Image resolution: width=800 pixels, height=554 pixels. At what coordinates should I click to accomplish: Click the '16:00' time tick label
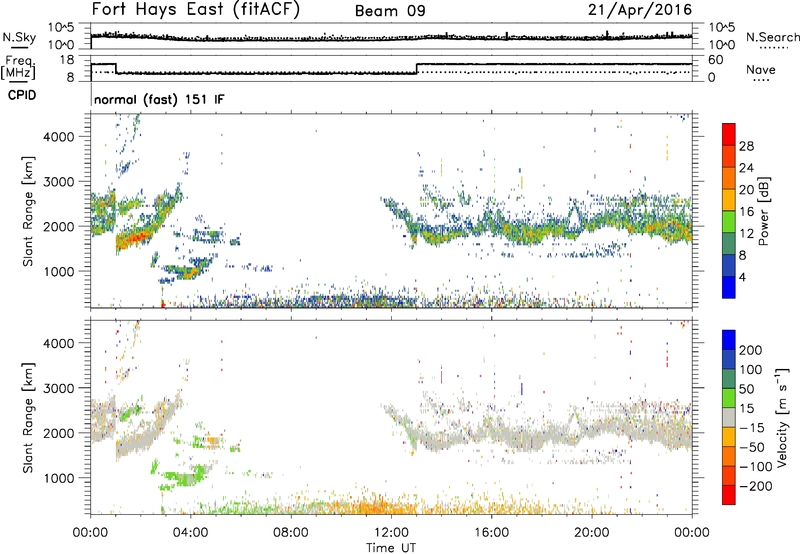[x=491, y=533]
